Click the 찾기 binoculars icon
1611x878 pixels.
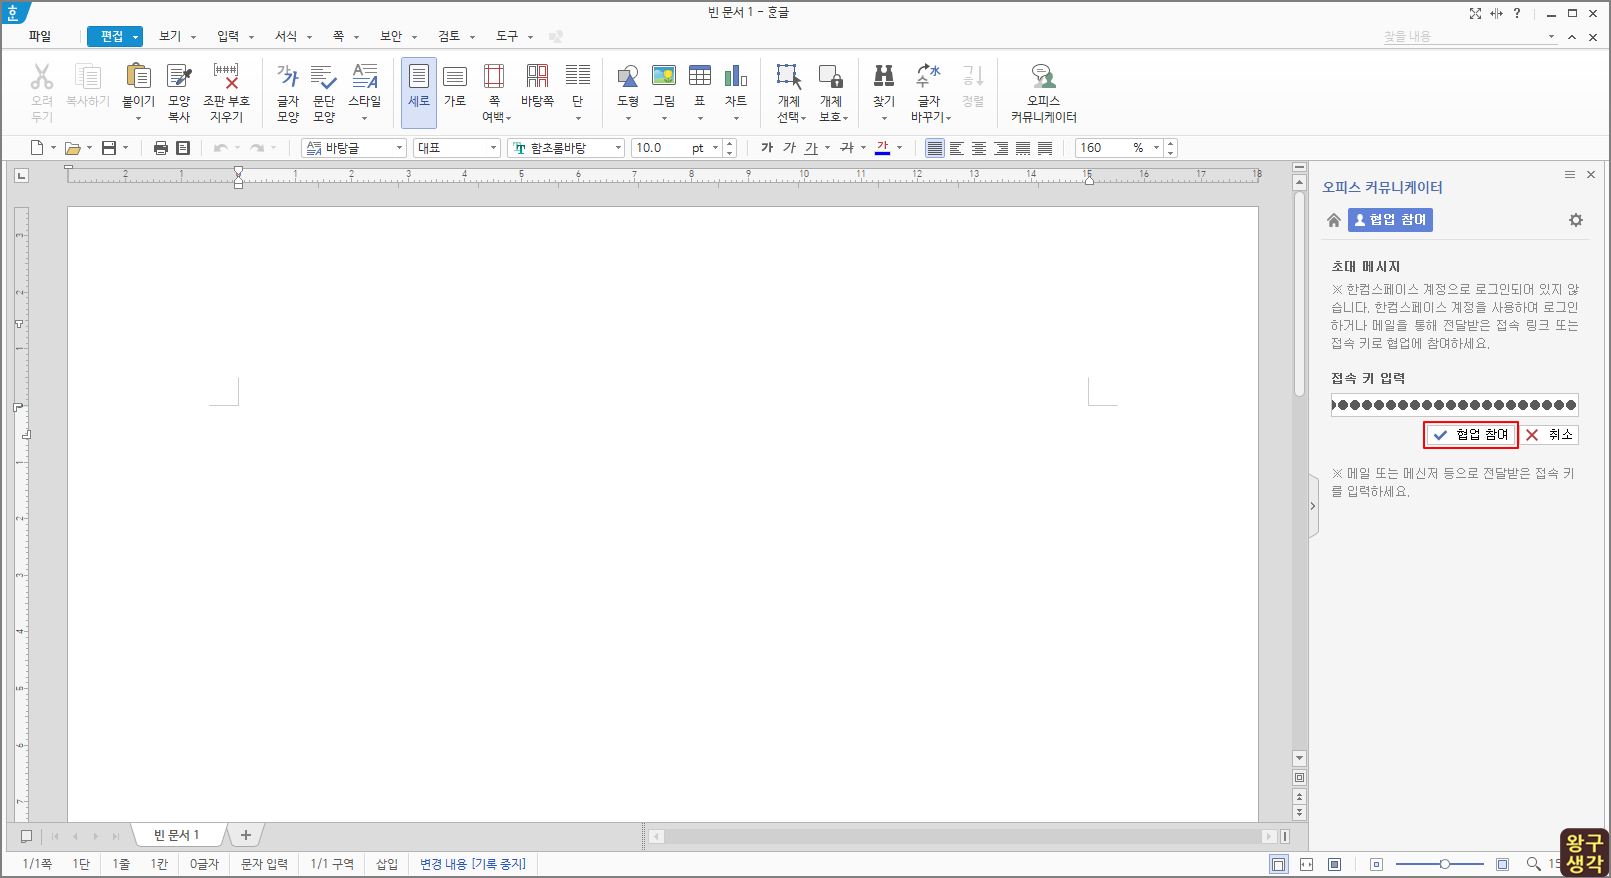[x=884, y=76]
